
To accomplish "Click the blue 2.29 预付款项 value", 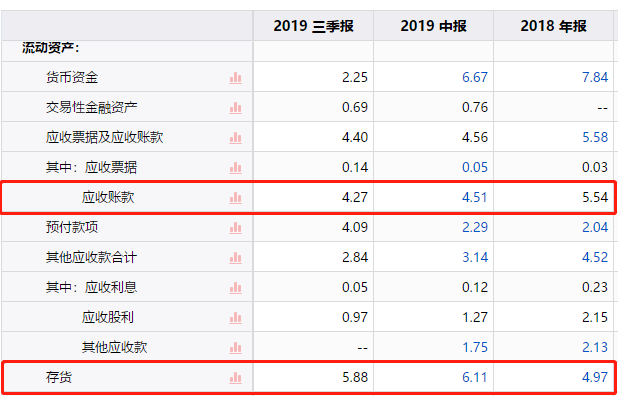I will coord(475,227).
